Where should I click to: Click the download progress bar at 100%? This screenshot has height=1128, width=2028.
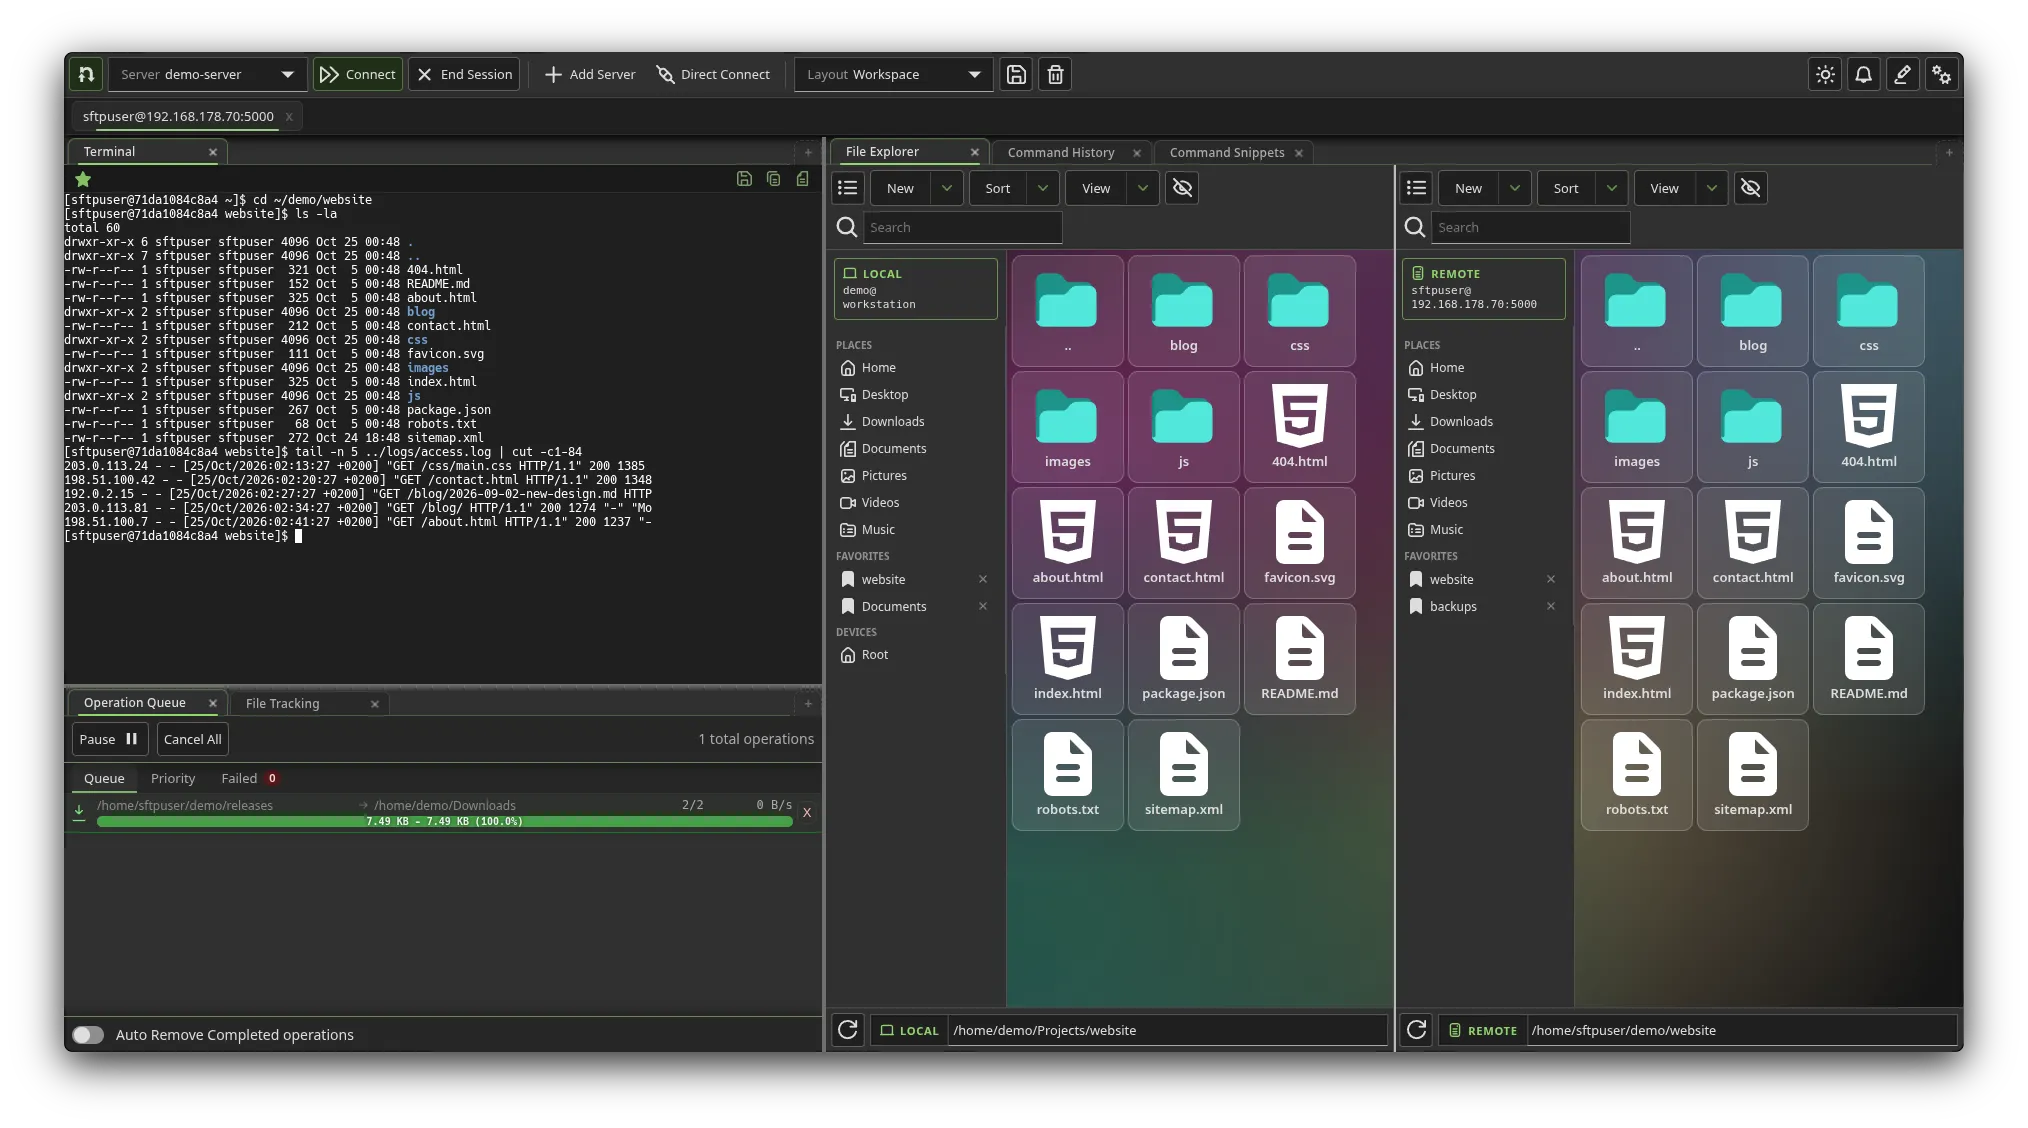444,821
